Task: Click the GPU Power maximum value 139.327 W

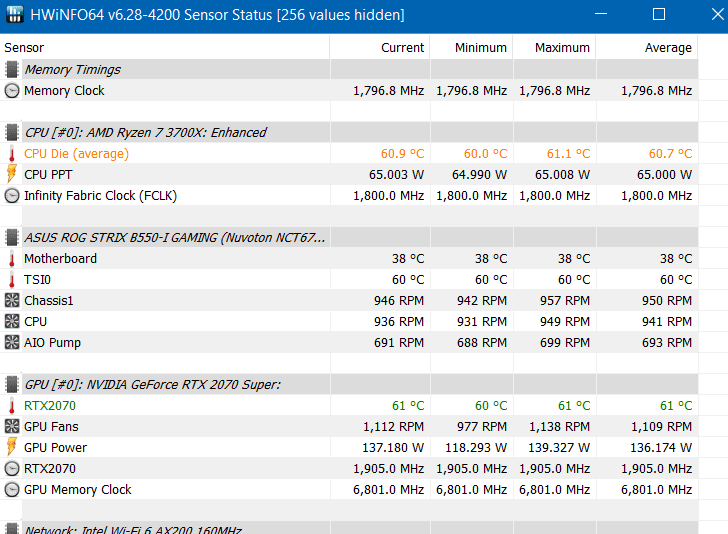Action: tap(559, 448)
